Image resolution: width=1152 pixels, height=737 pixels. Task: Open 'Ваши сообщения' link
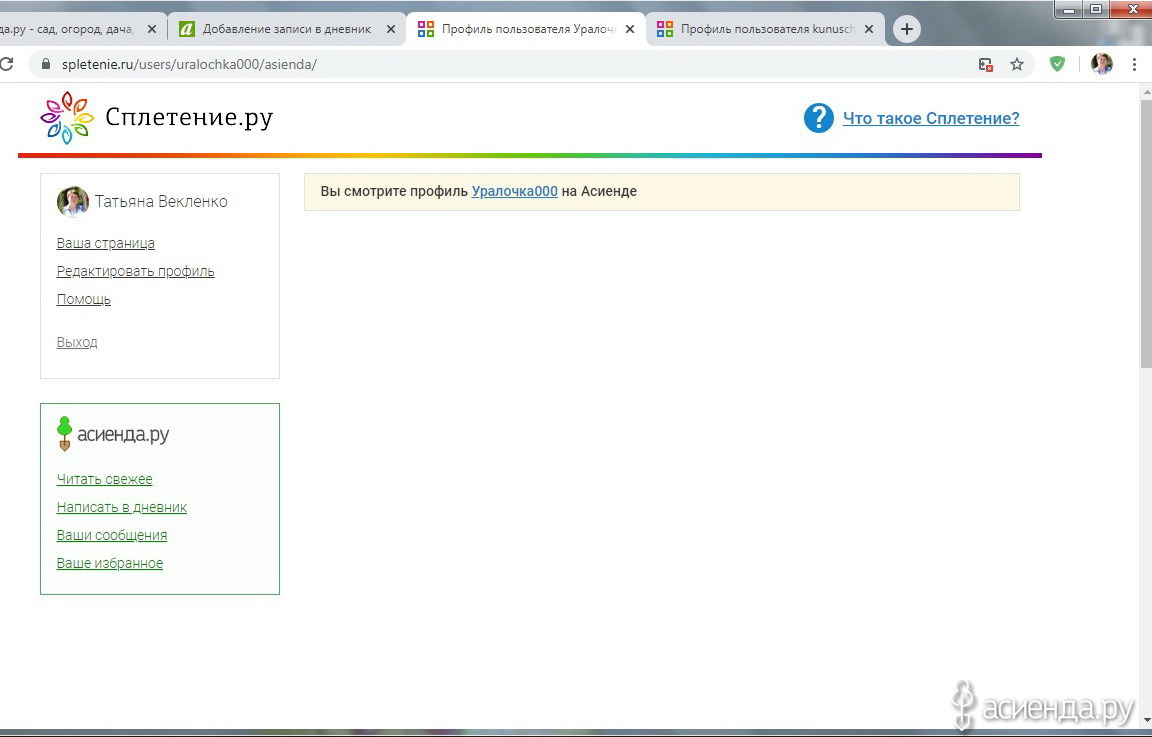112,535
